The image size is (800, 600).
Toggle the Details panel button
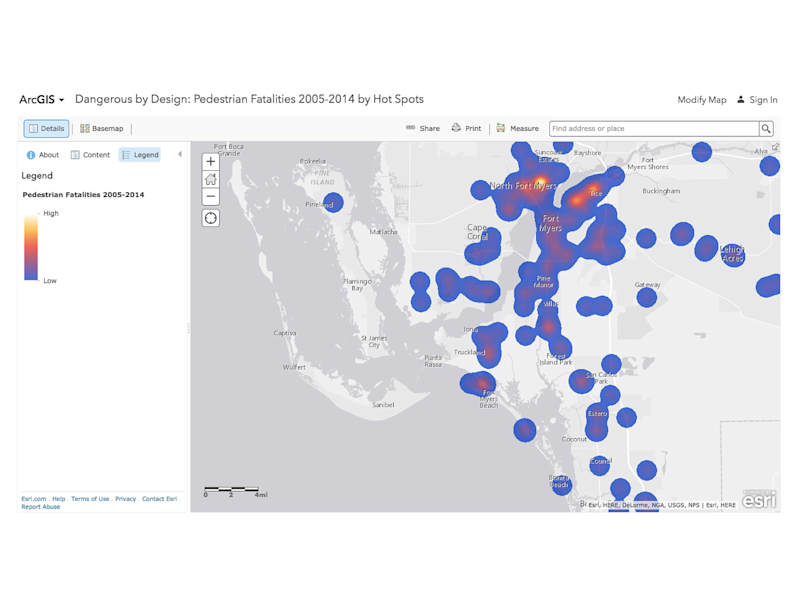[47, 129]
